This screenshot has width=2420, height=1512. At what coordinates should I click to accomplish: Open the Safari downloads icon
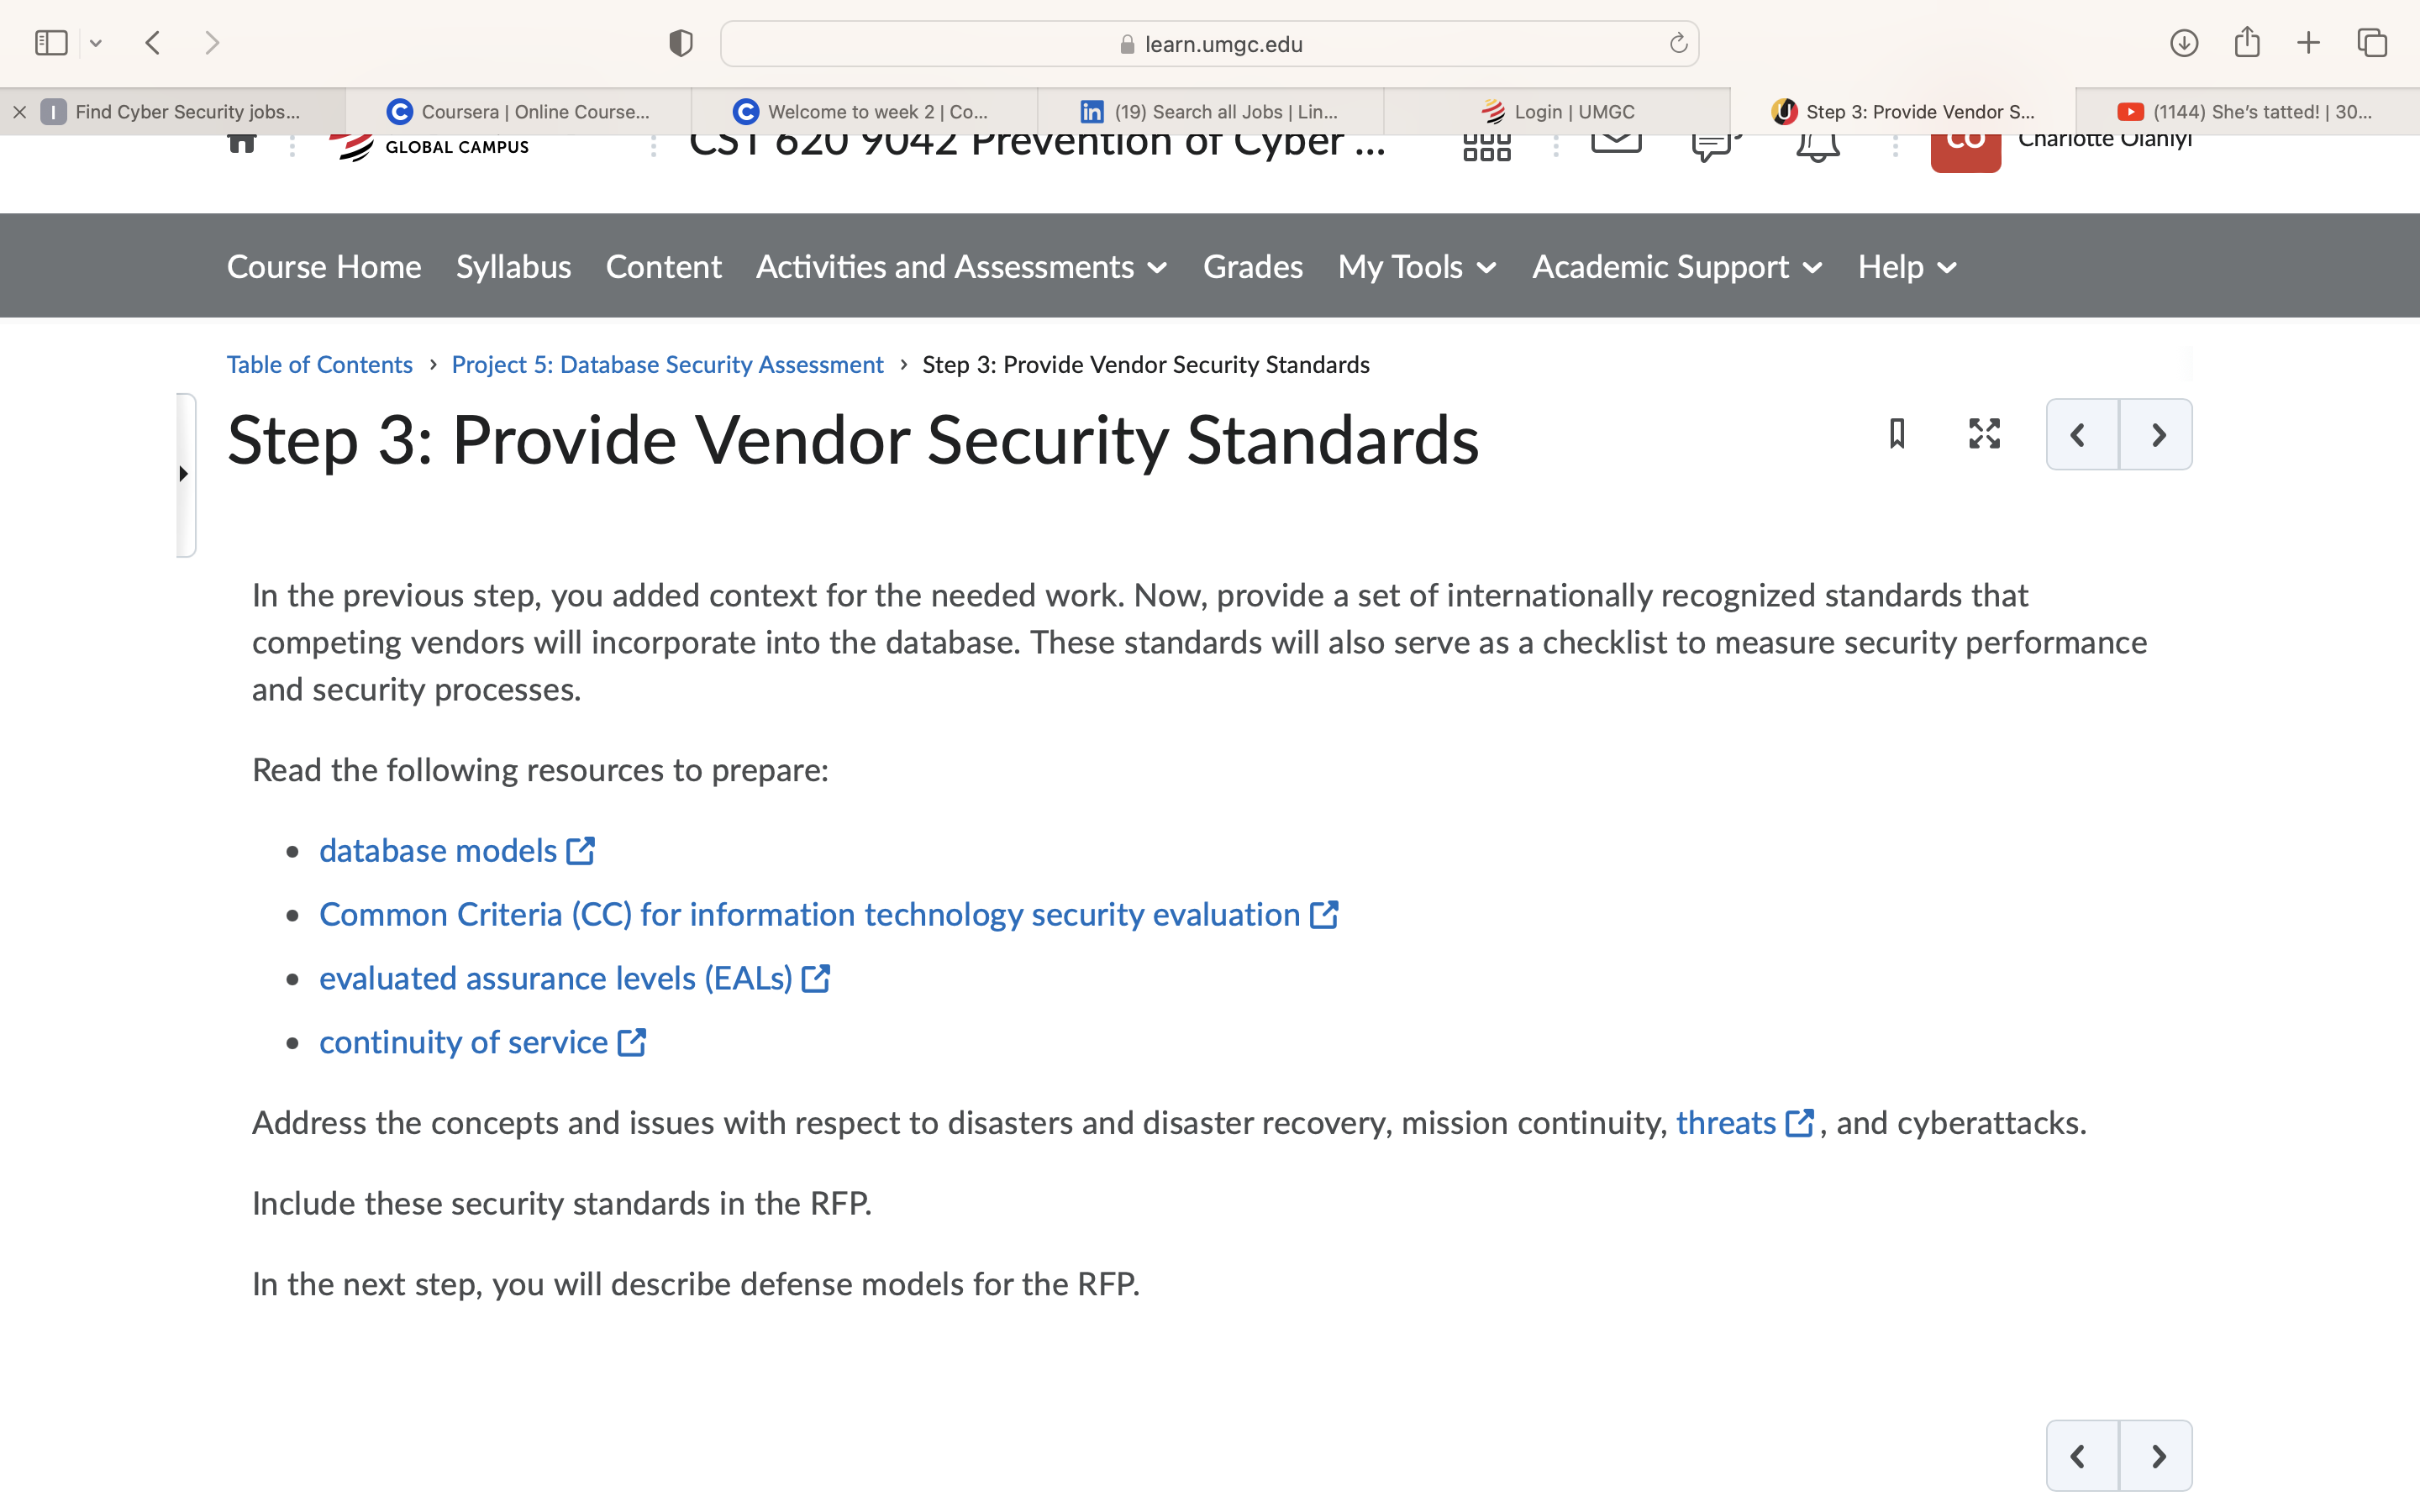pyautogui.click(x=2184, y=43)
